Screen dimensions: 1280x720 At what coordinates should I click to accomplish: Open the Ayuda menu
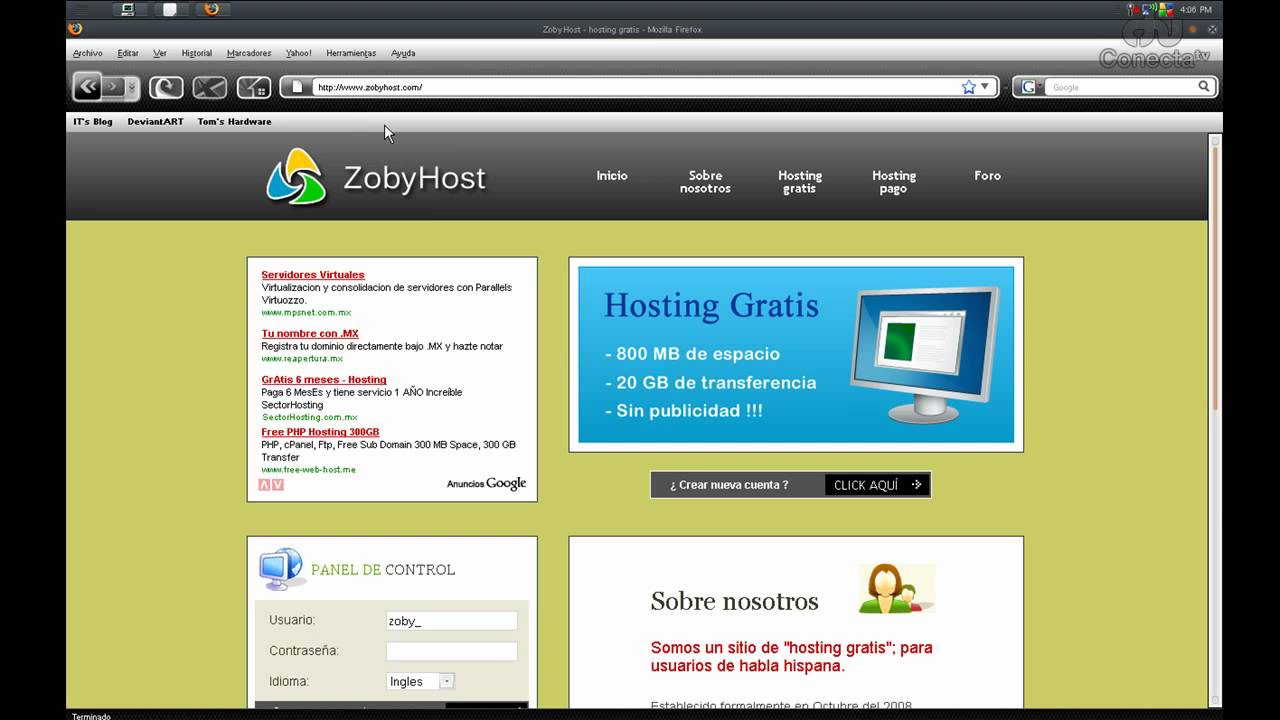403,53
